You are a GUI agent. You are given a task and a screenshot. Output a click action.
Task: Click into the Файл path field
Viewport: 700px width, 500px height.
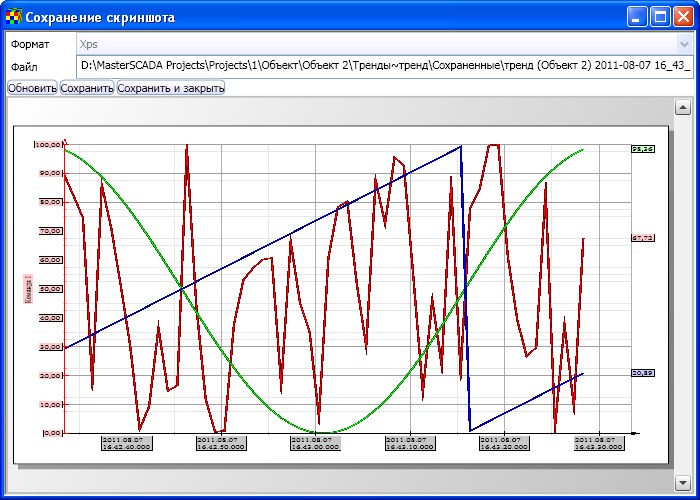[x=384, y=67]
